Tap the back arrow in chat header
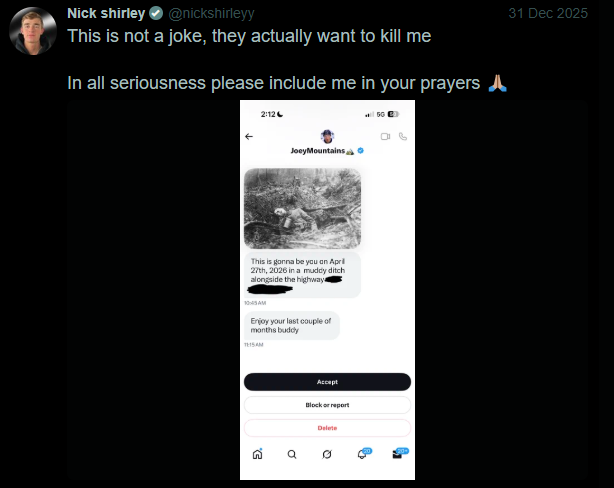This screenshot has height=488, width=614. (249, 136)
